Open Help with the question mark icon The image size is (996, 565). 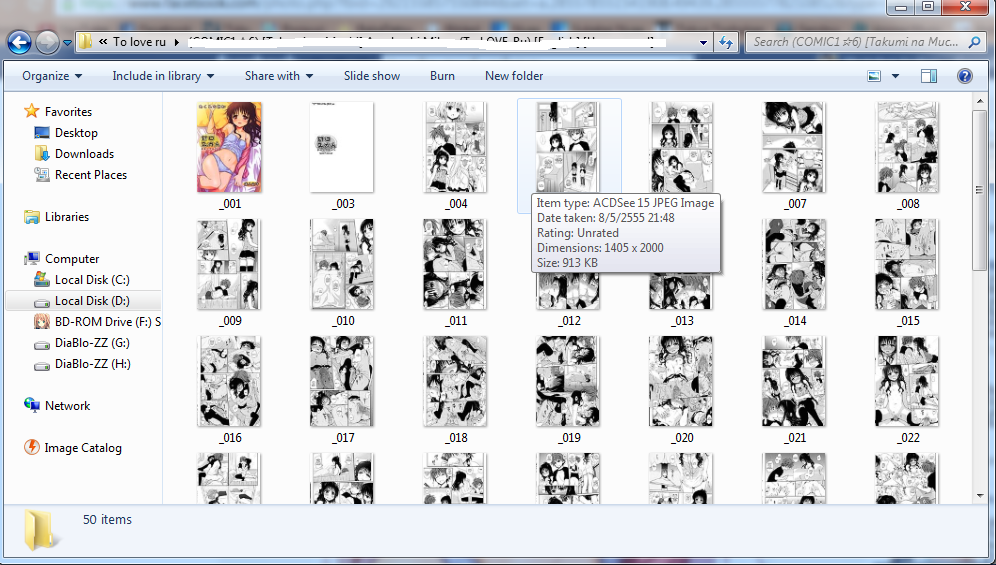(x=964, y=76)
